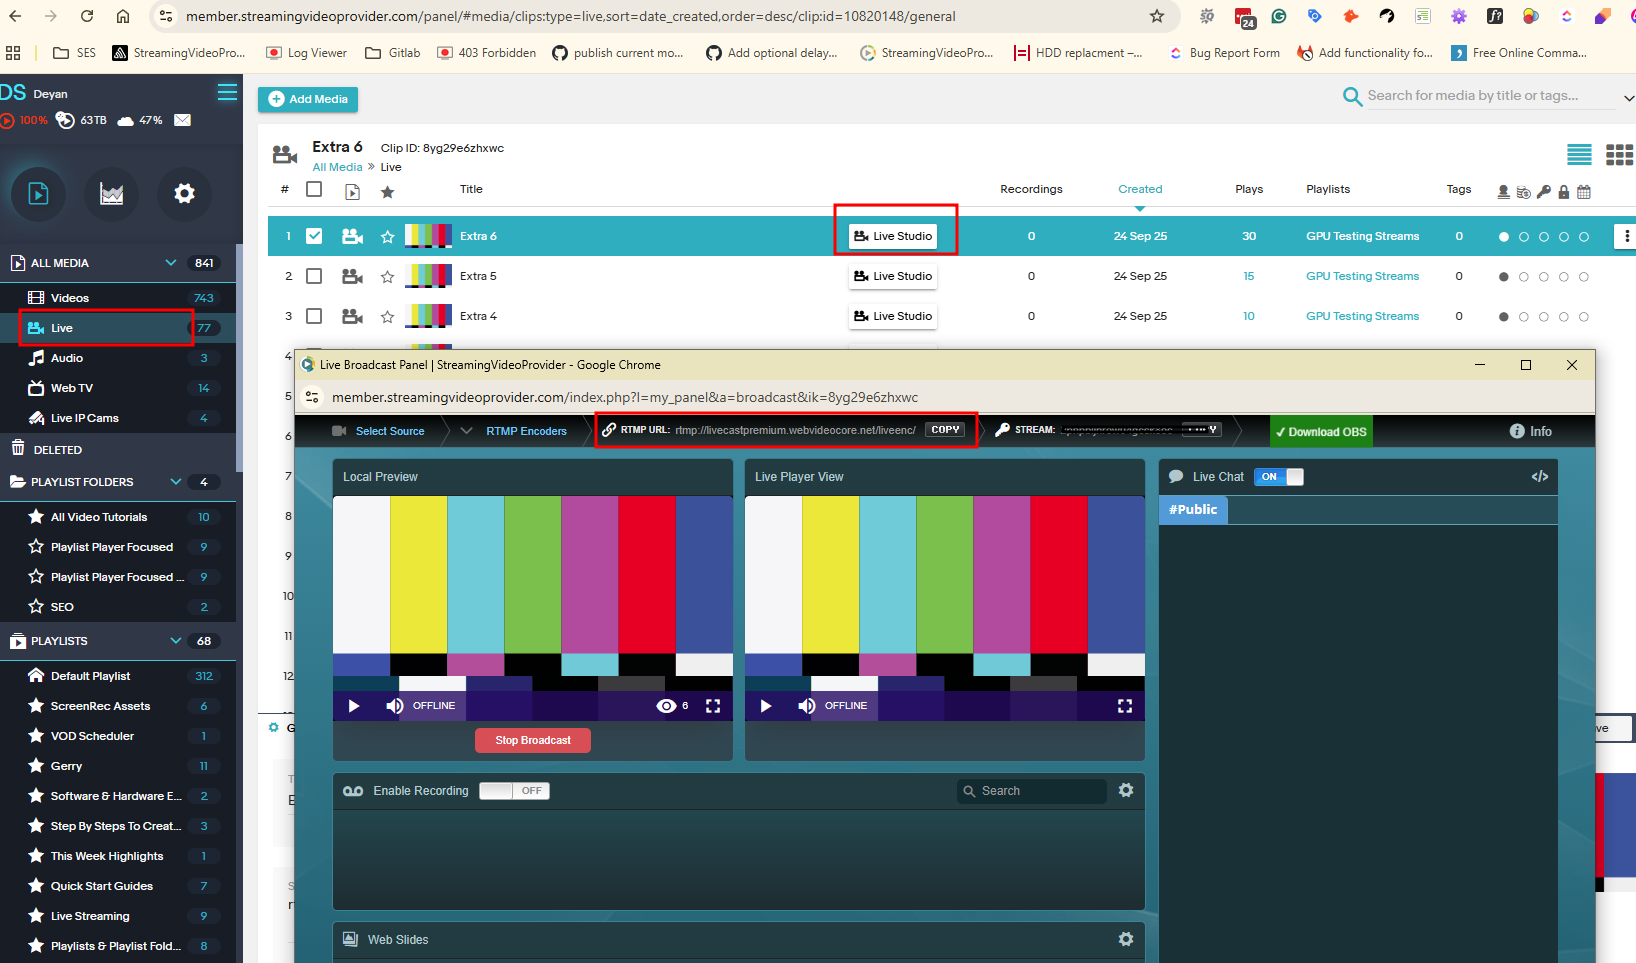
Task: Turn off the Live Chat toggle
Action: [x=1278, y=477]
